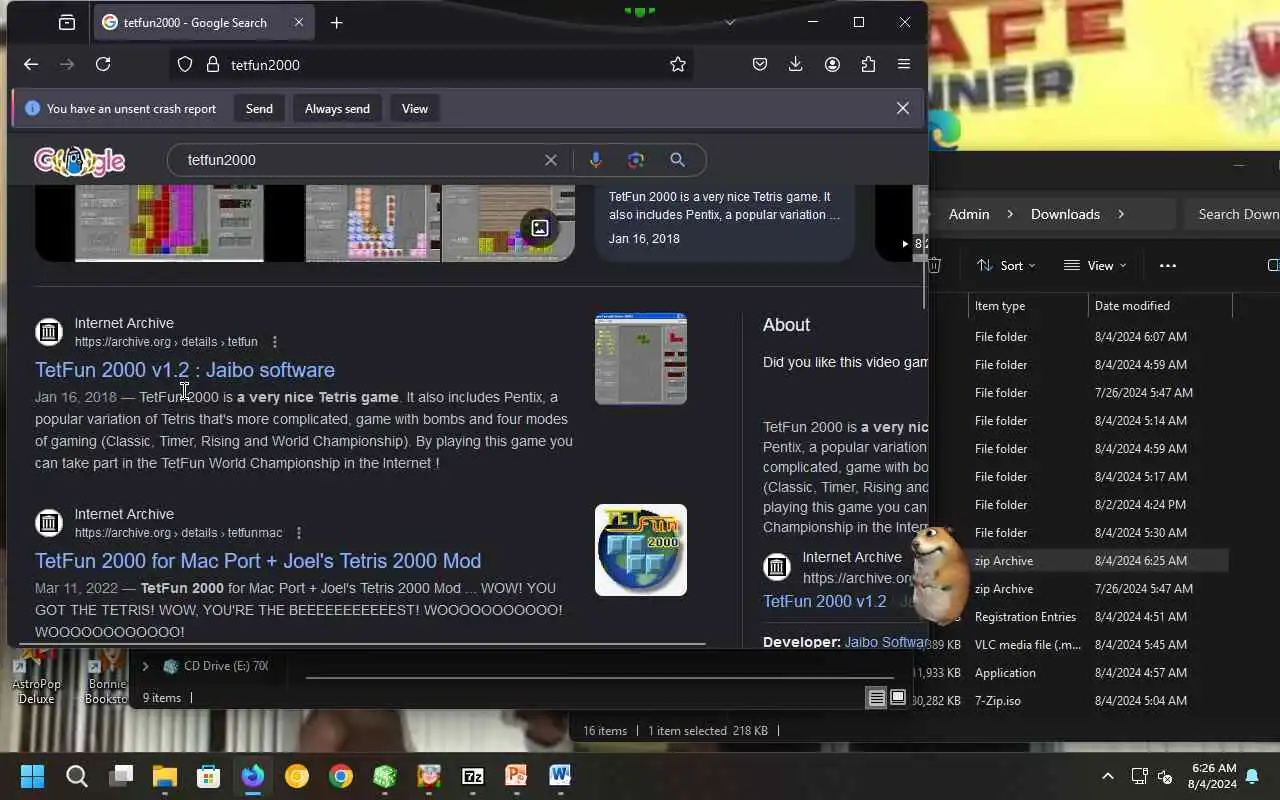Open the Firefox Downloads panel
The width and height of the screenshot is (1280, 800).
click(796, 64)
